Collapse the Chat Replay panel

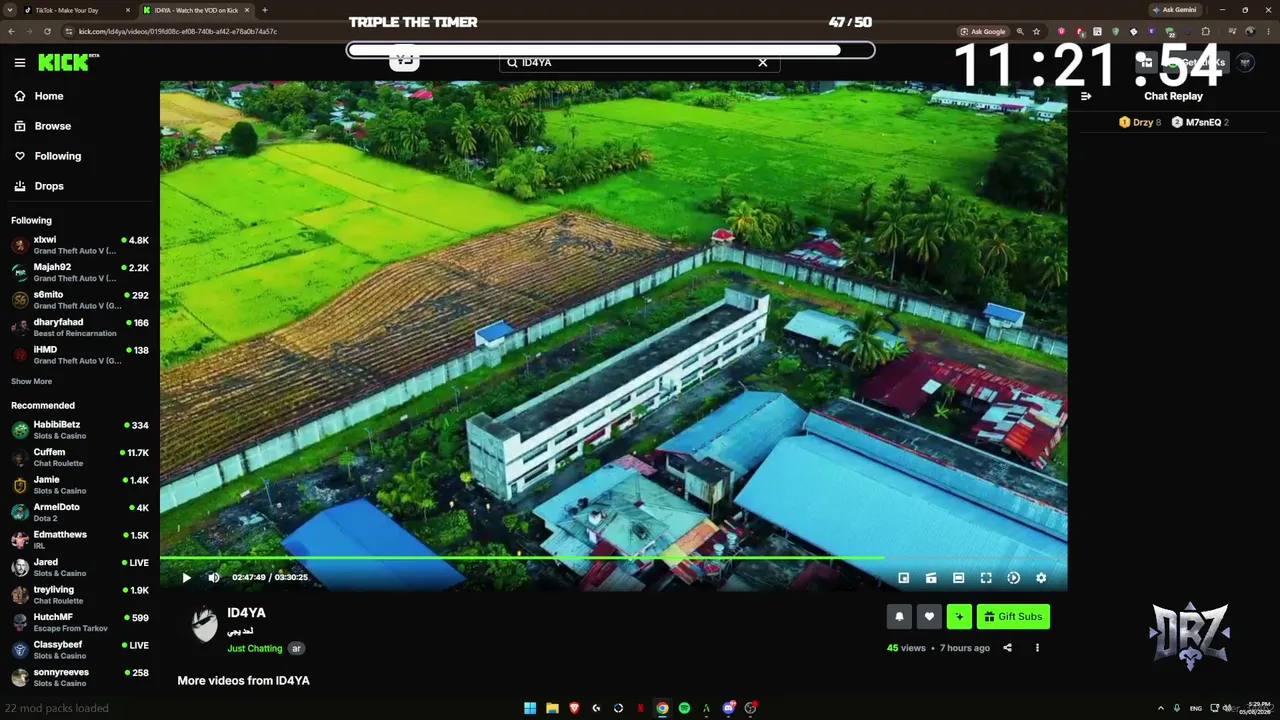click(x=1086, y=96)
